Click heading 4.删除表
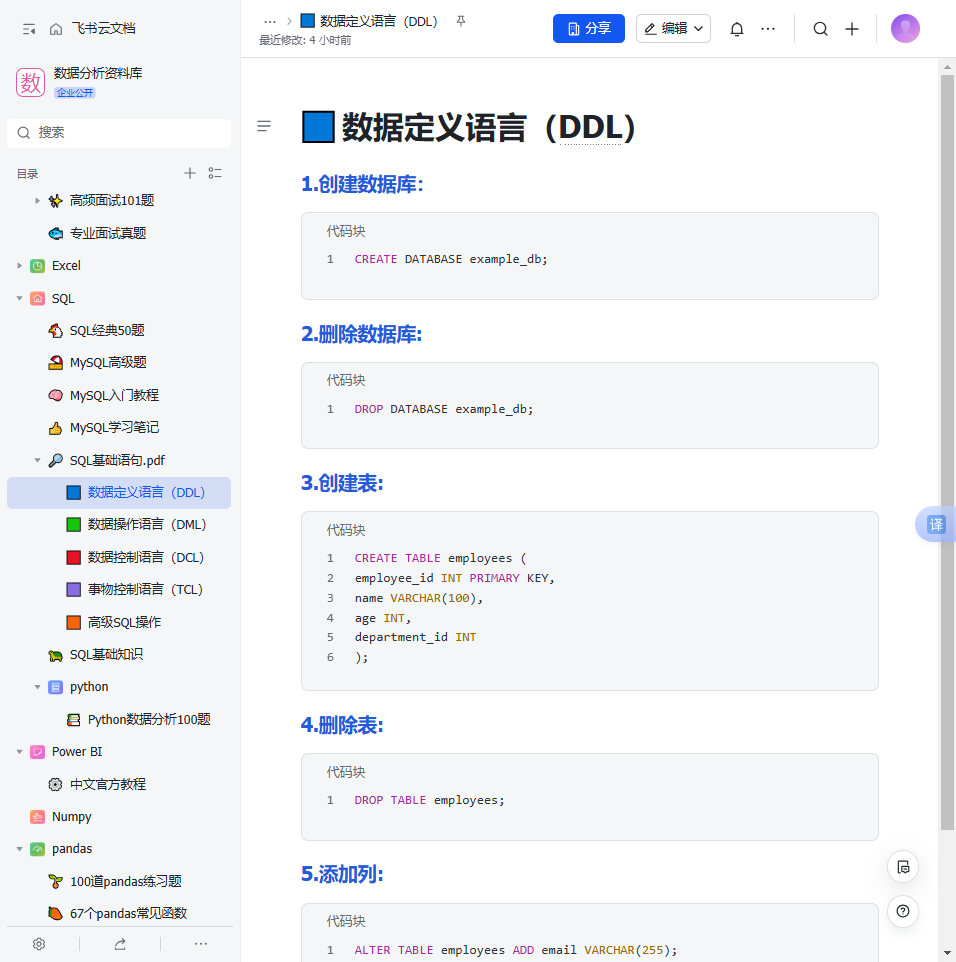 point(342,726)
